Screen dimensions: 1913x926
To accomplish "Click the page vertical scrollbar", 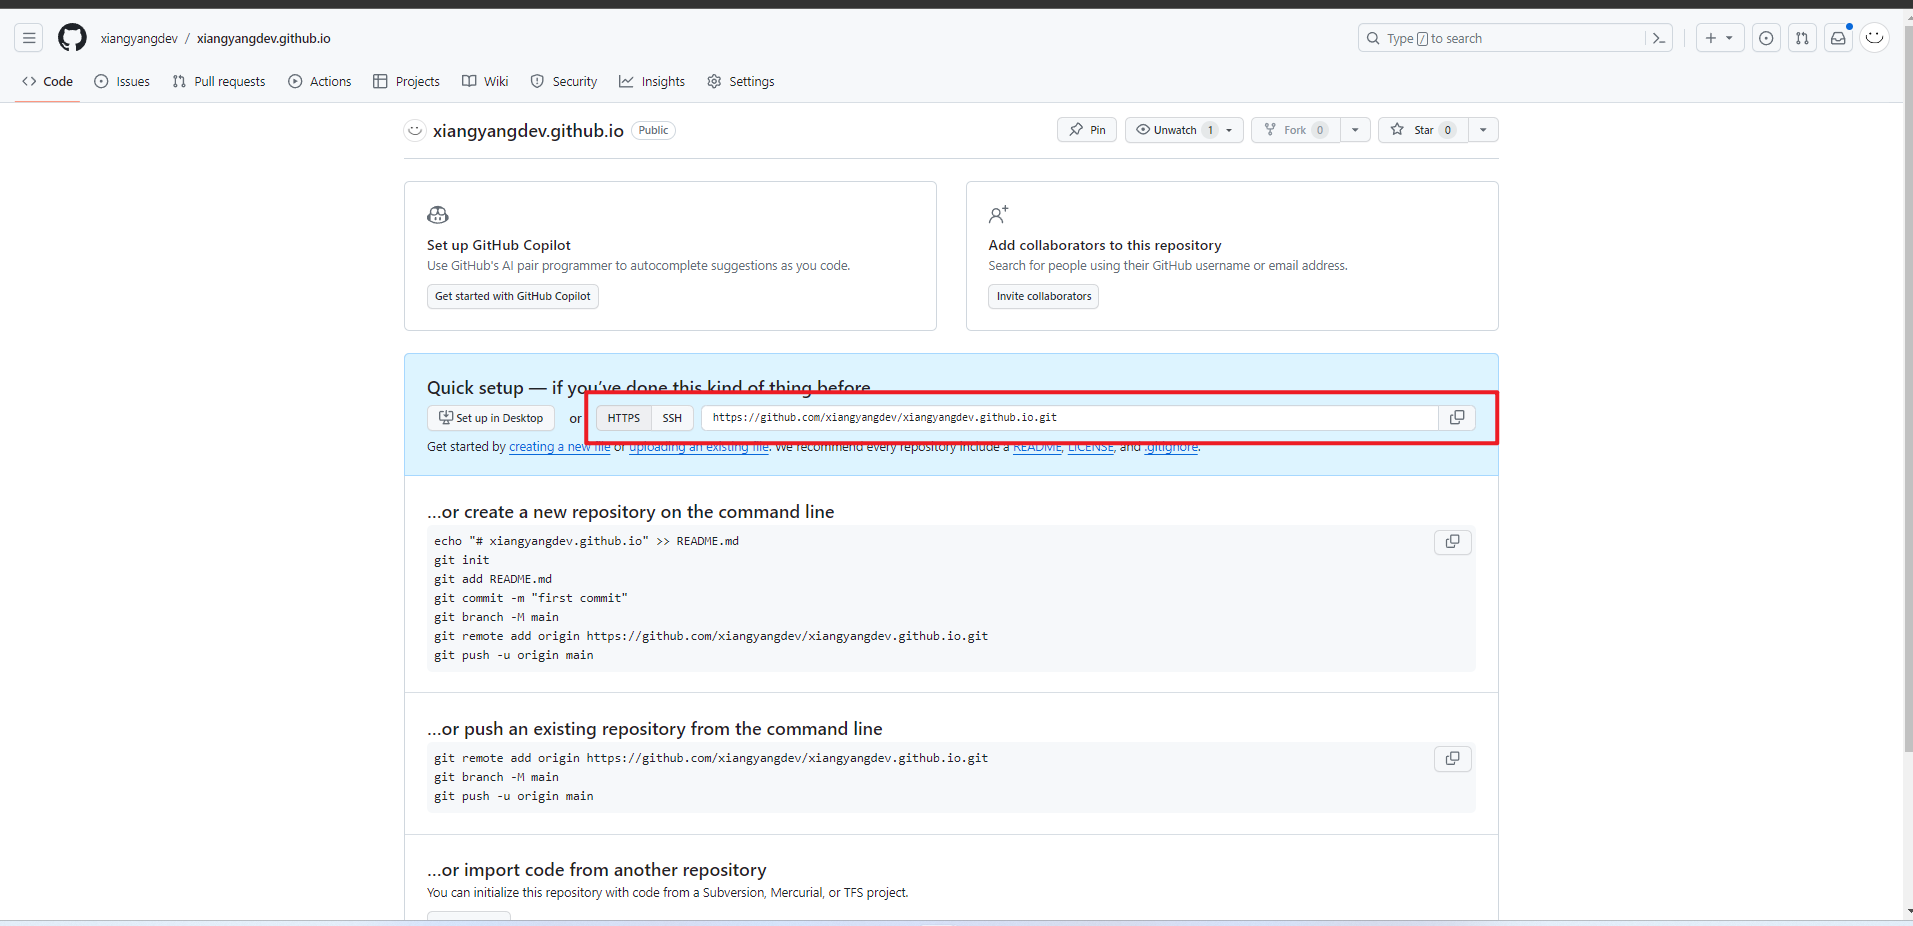I will coord(1908,390).
